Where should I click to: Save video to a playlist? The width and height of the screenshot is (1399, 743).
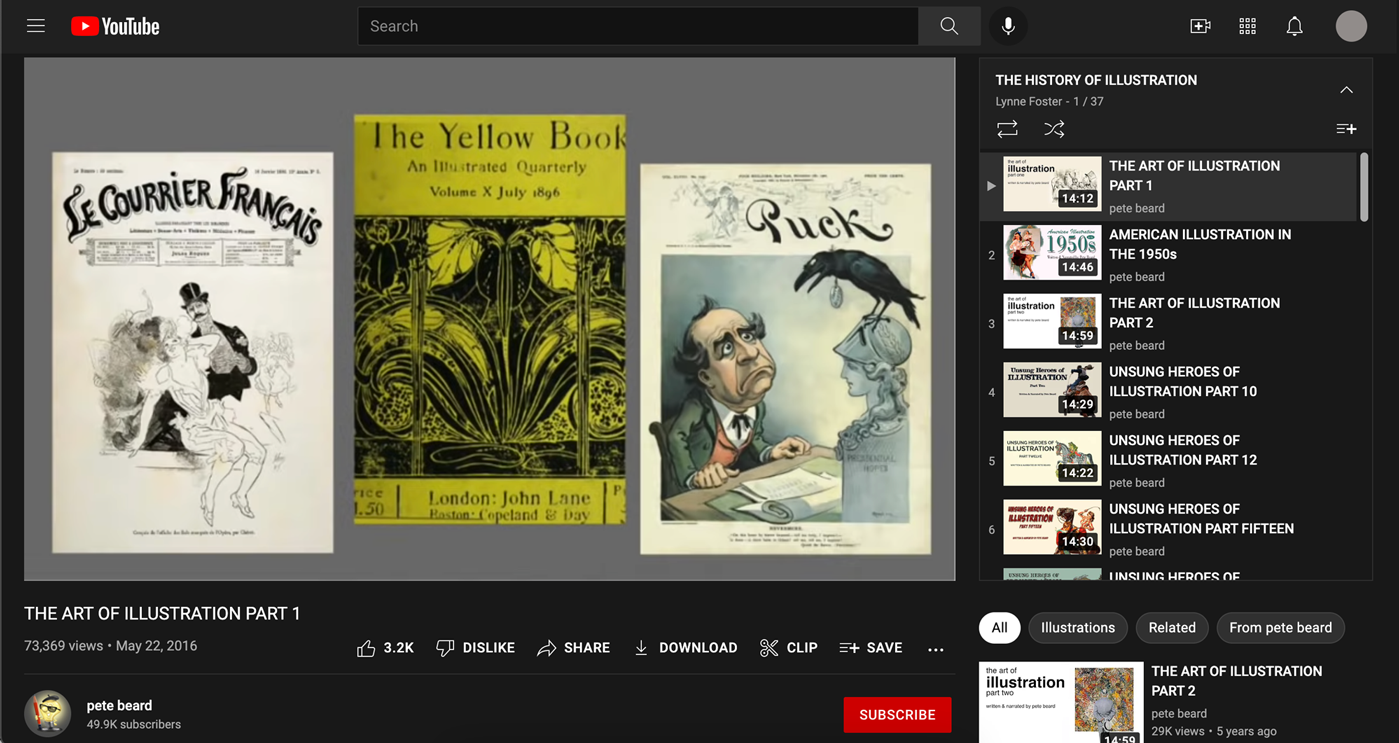click(870, 648)
